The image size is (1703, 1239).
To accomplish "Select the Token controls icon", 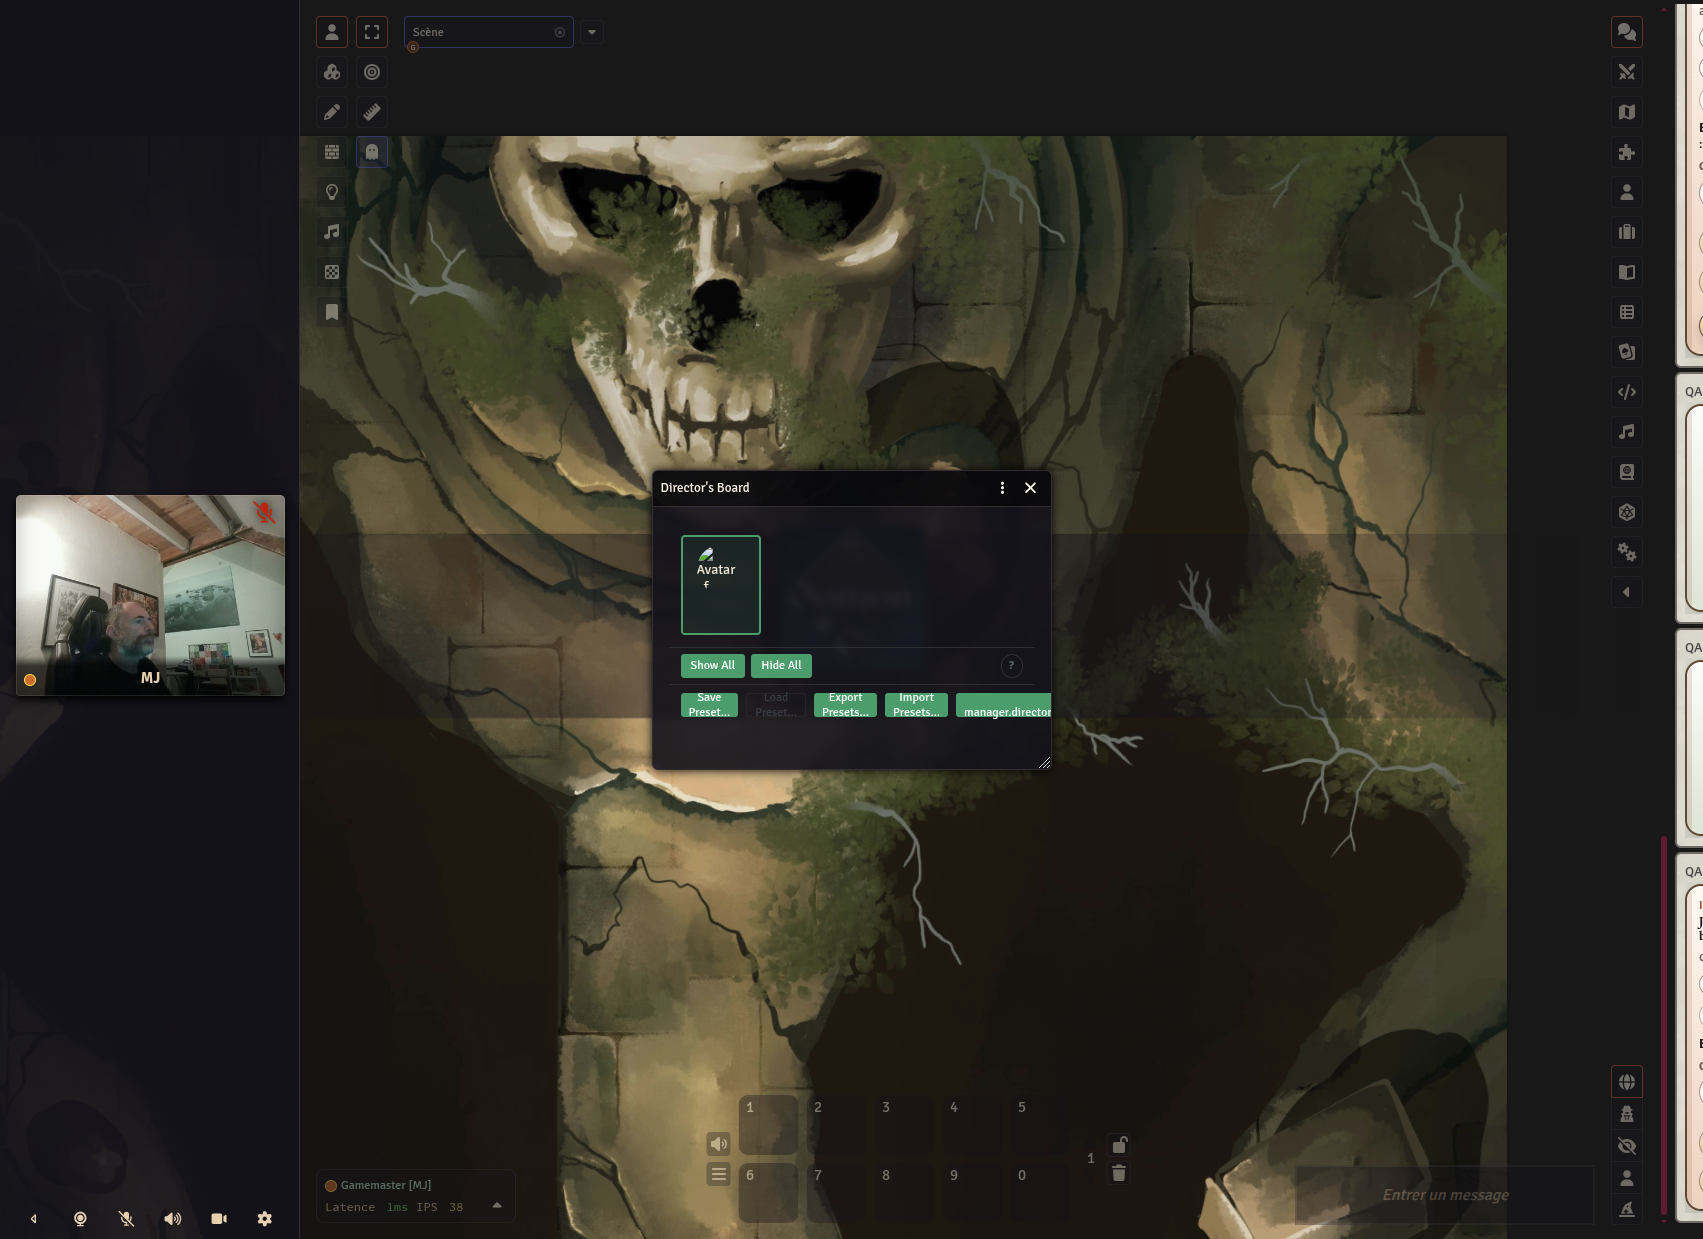I will click(332, 32).
